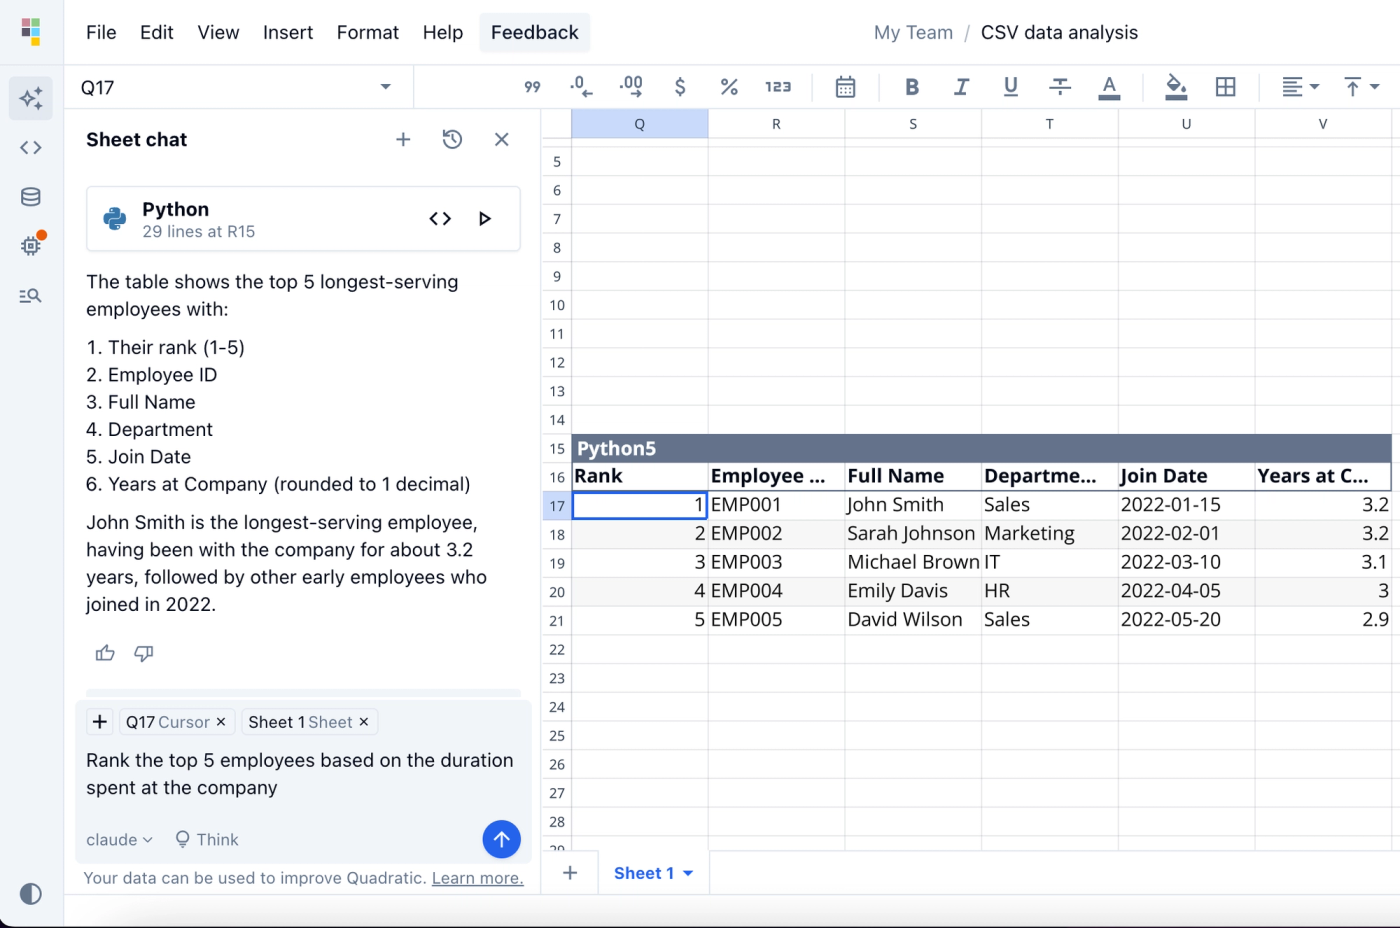The image size is (1400, 928).
Task: Open the AI sheet chat sidebar icon
Action: 31,98
